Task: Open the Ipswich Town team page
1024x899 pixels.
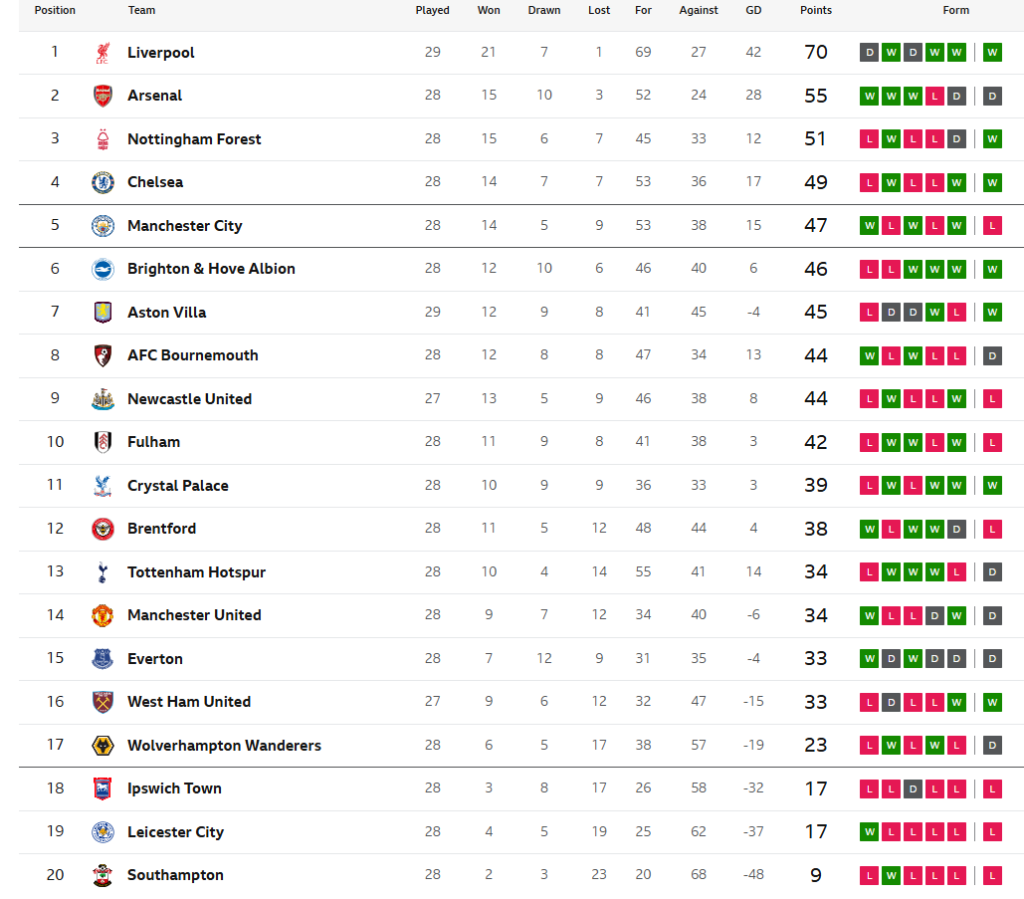Action: coord(174,788)
